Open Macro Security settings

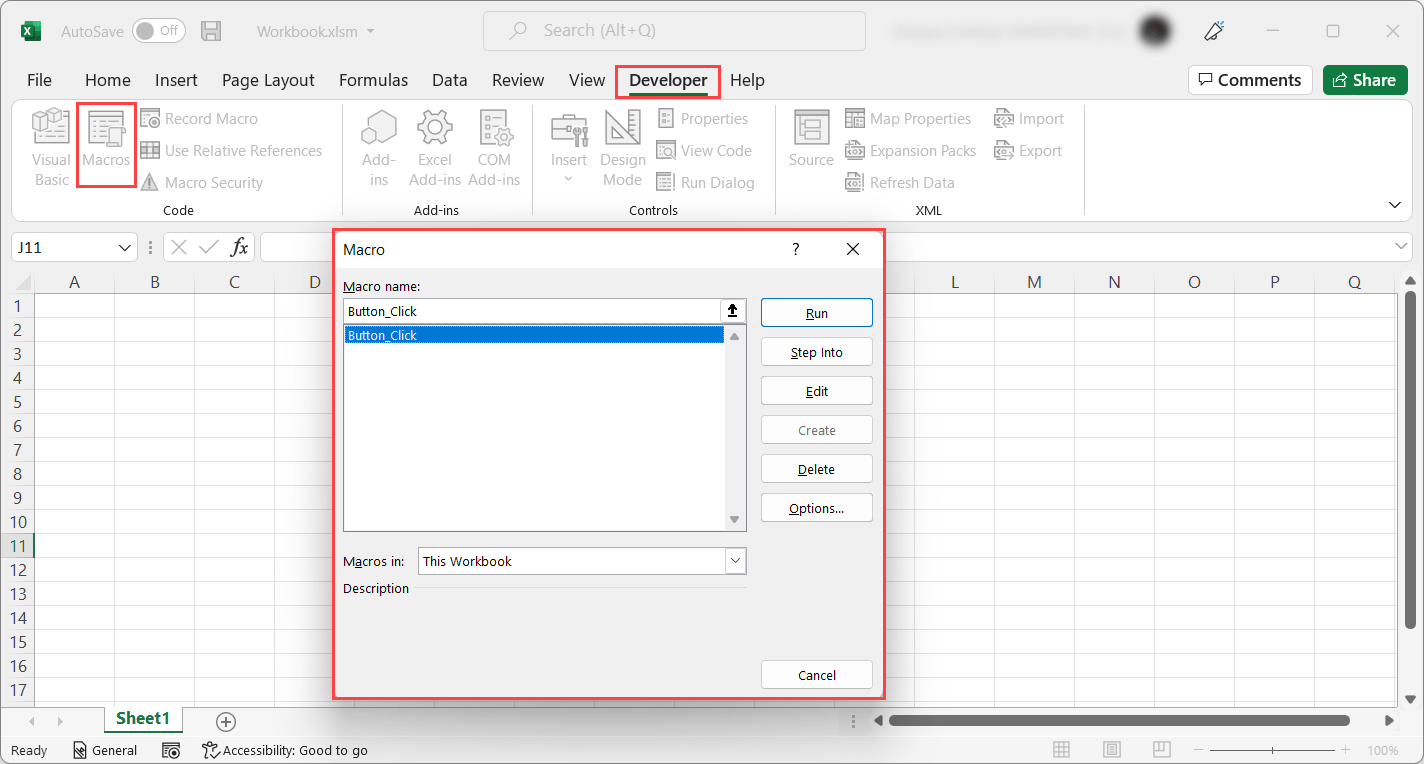pyautogui.click(x=150, y=182)
